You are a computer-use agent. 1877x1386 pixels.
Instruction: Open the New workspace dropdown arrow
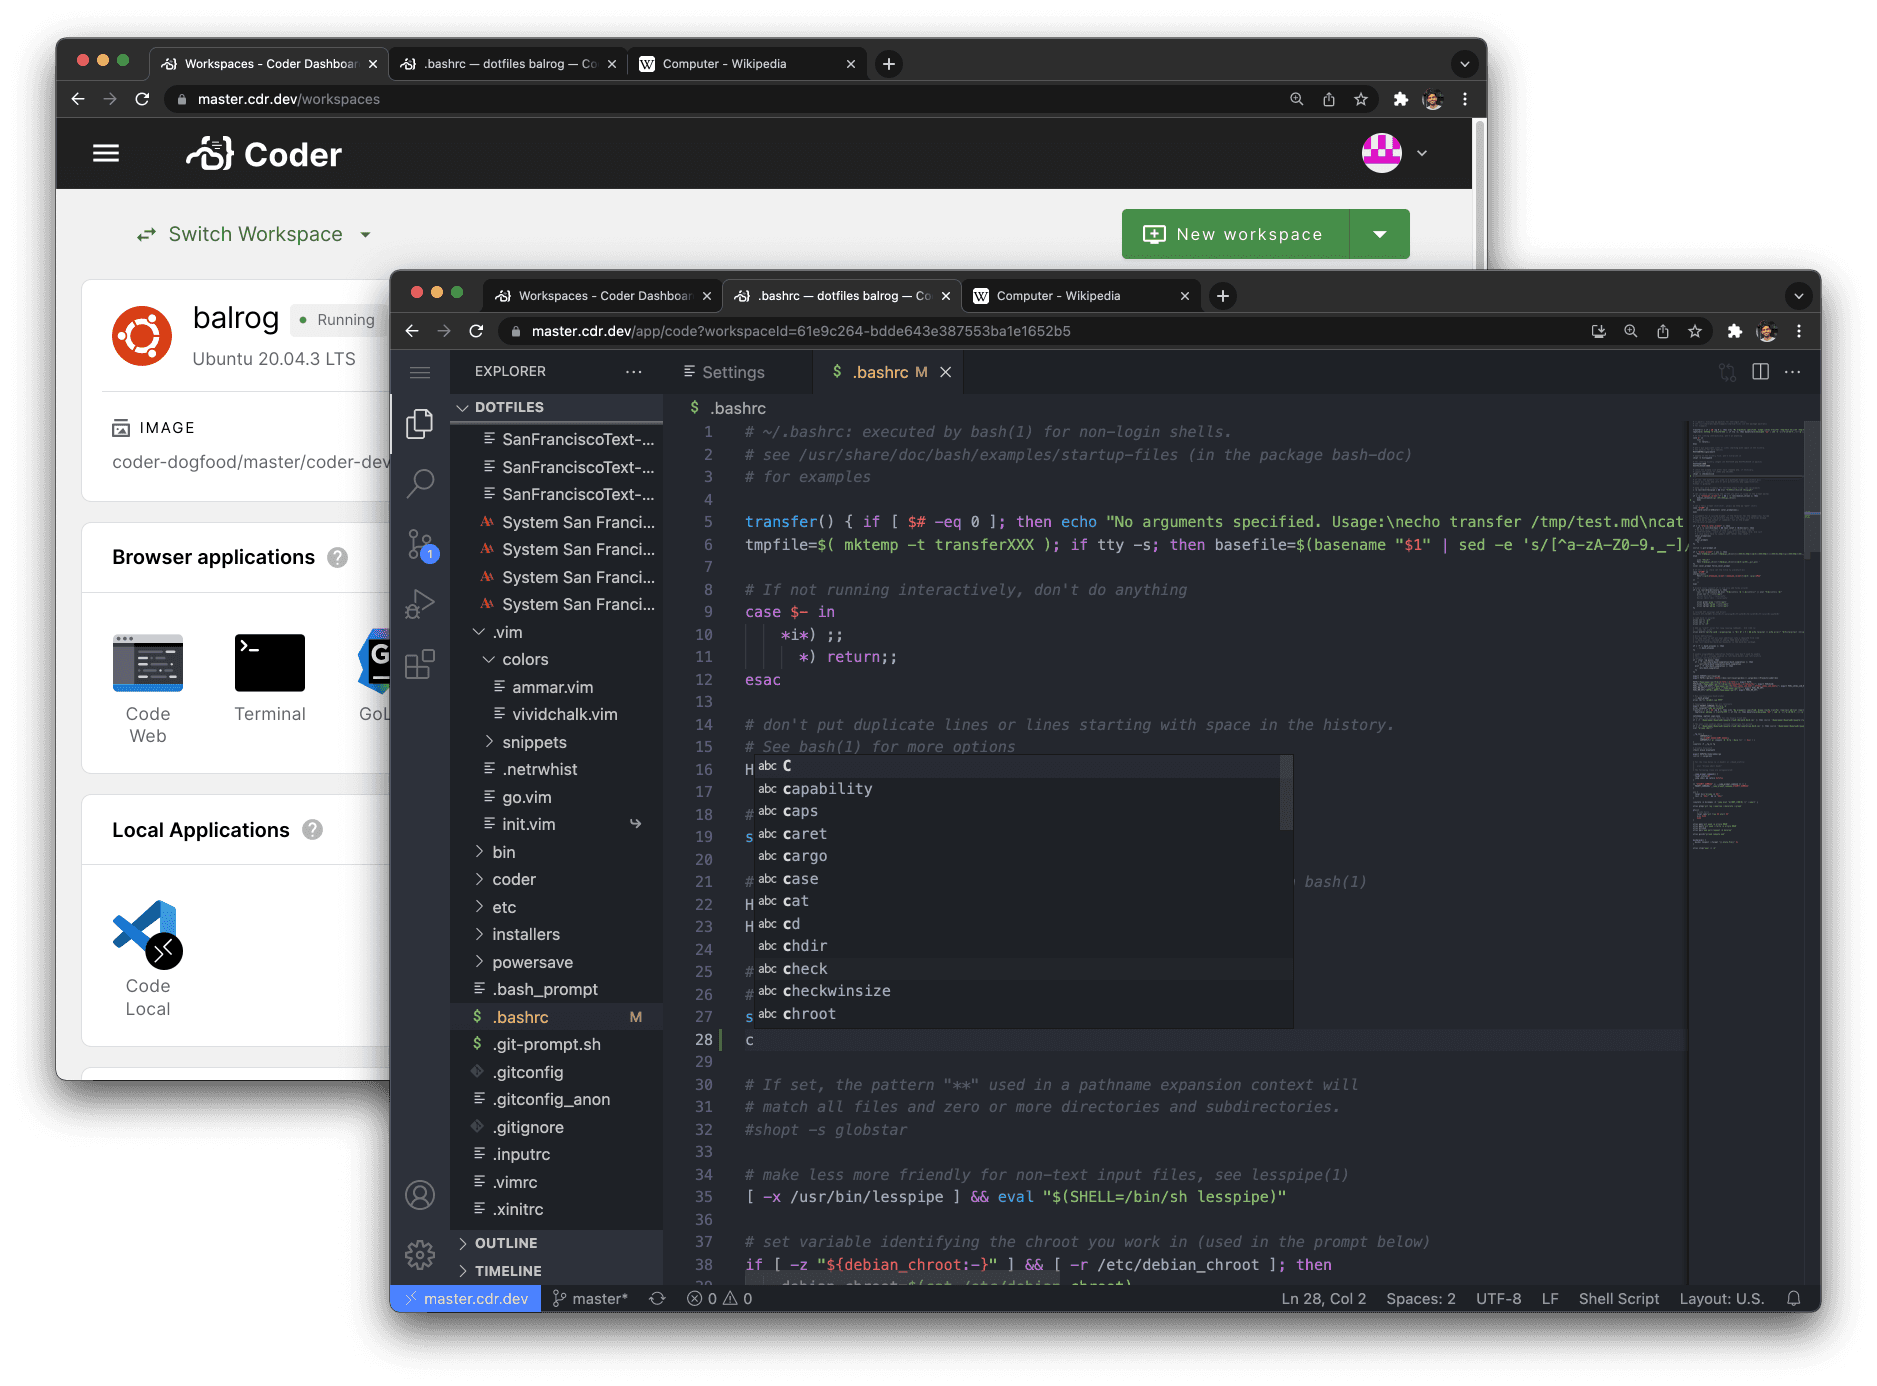1380,234
